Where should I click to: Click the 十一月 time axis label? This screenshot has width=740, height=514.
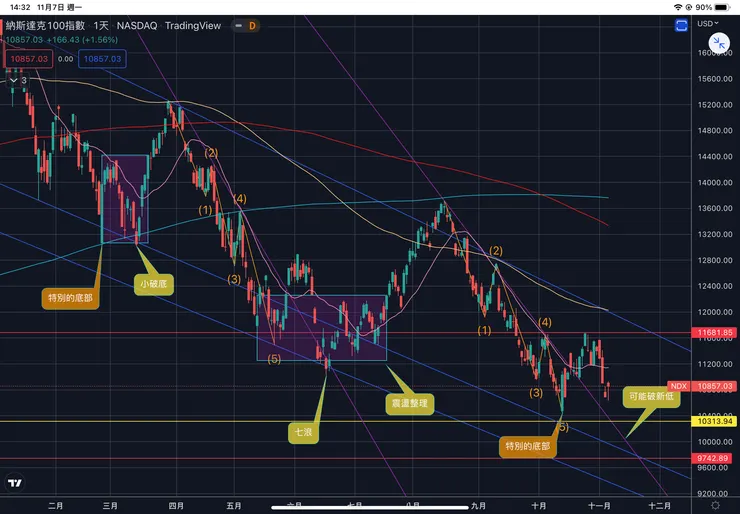coord(599,506)
